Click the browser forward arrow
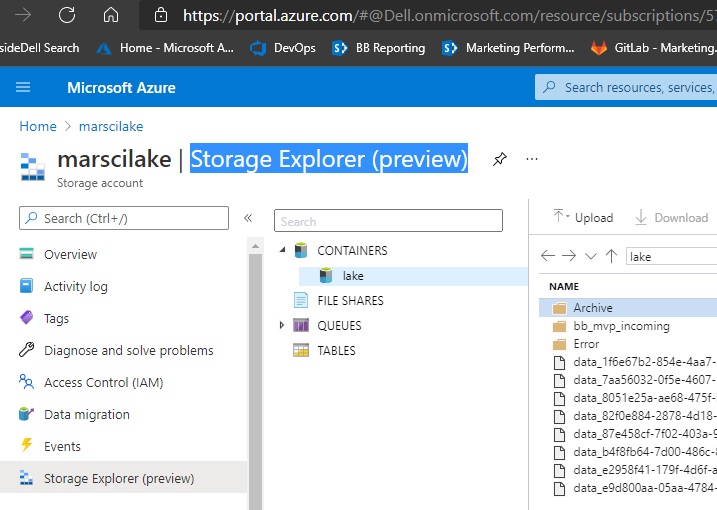This screenshot has width=717, height=510. [23, 15]
